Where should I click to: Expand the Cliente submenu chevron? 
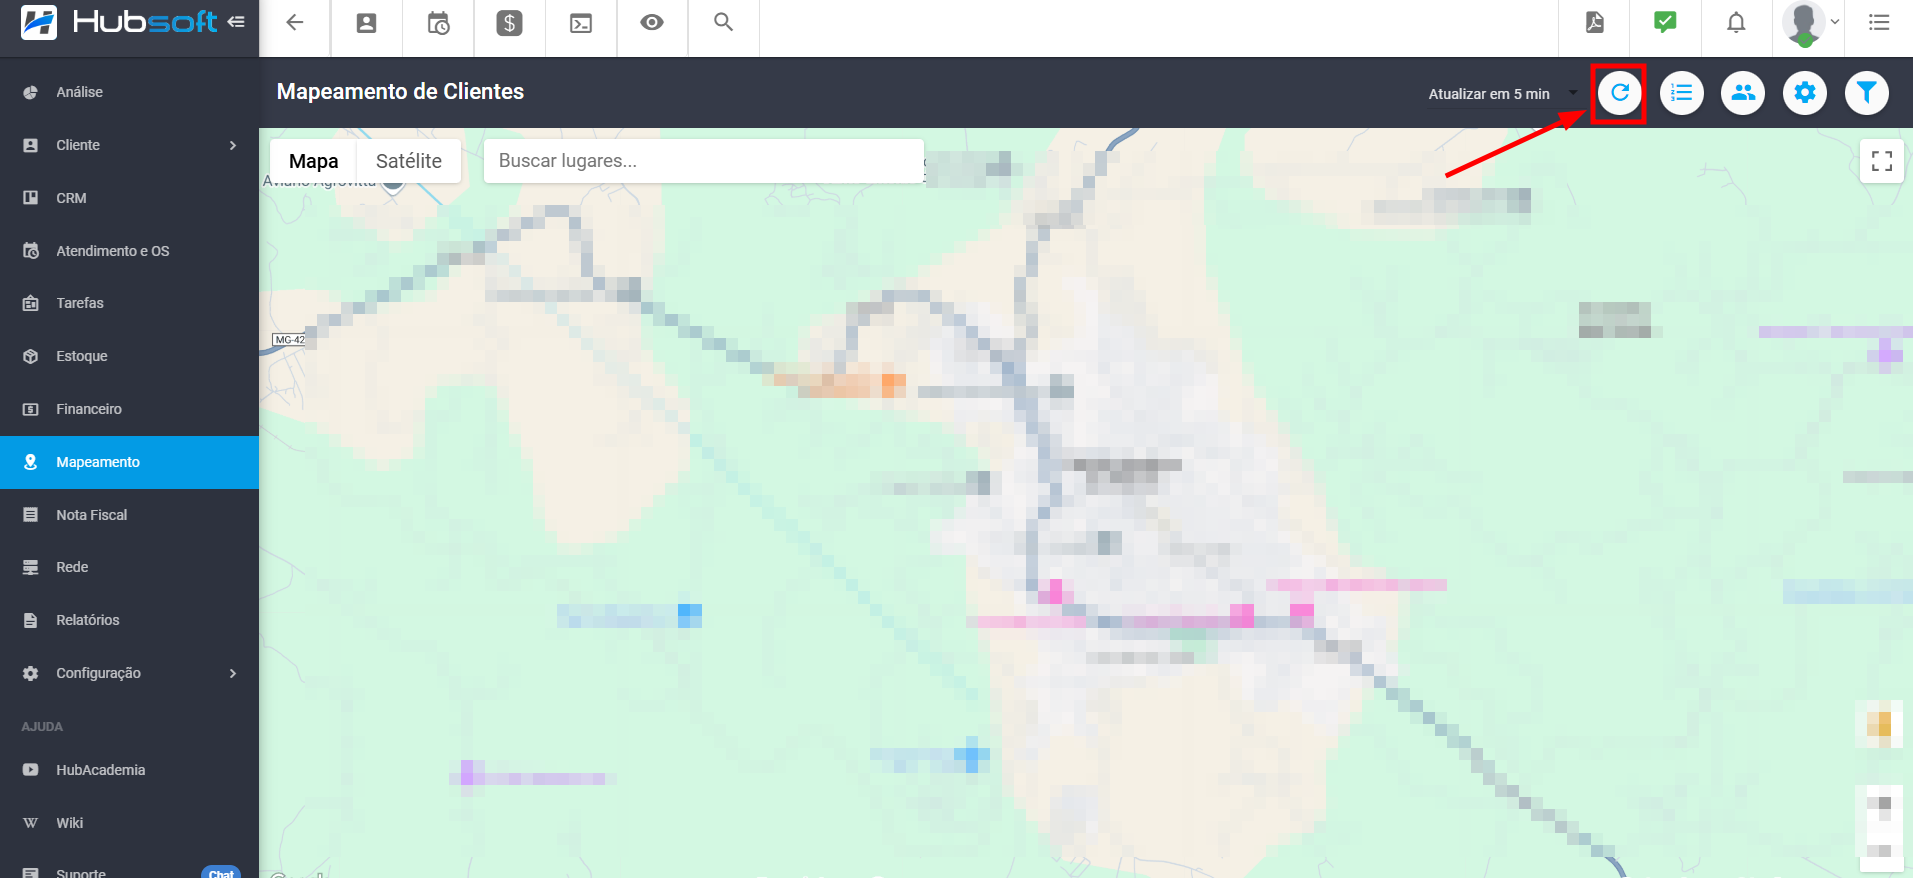[x=233, y=145]
